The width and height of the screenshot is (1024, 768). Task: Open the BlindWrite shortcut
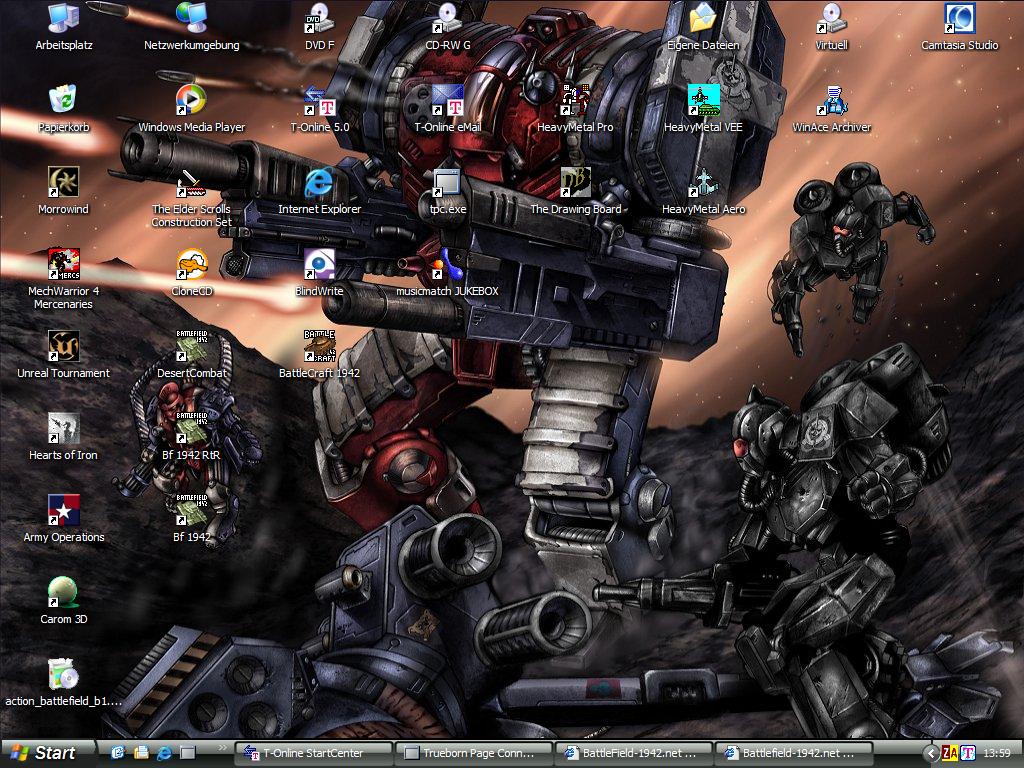coord(319,273)
